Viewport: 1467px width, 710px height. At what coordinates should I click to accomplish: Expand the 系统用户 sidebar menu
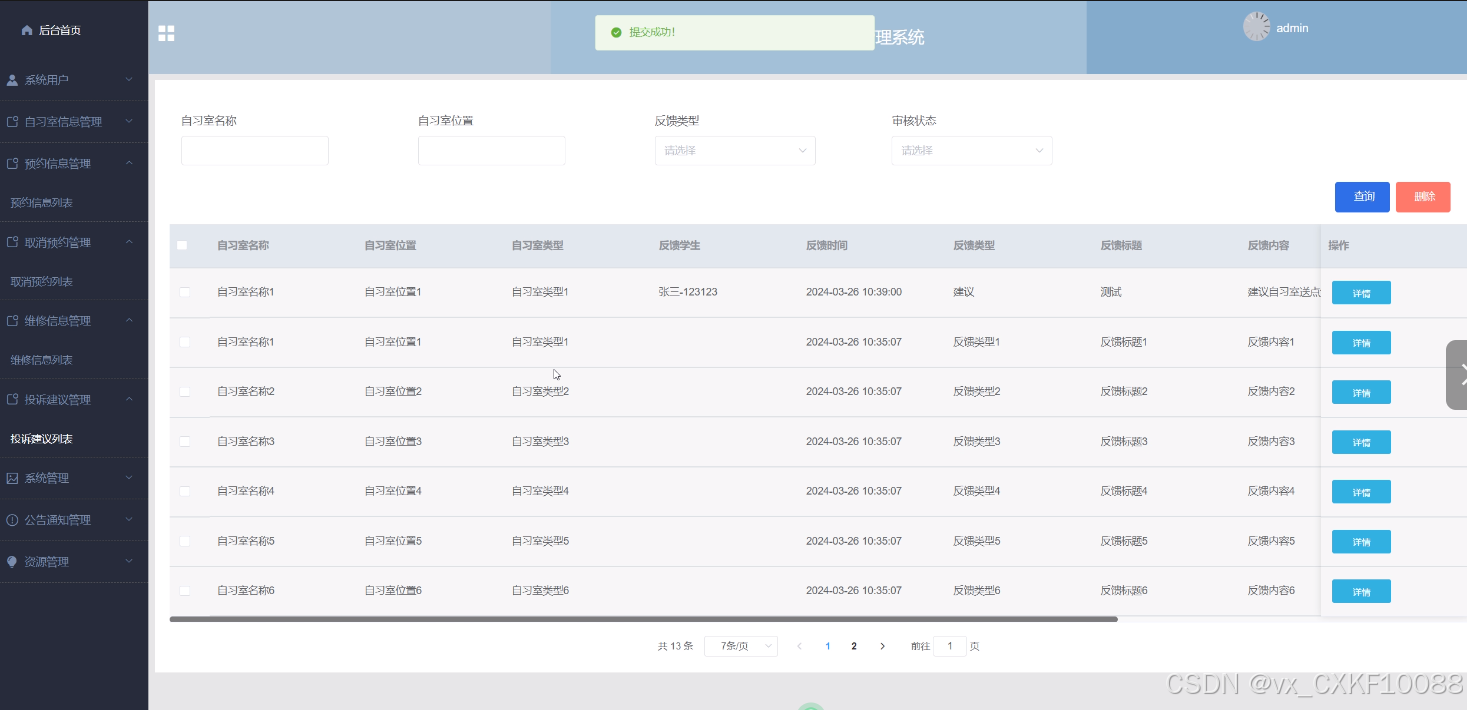74,80
